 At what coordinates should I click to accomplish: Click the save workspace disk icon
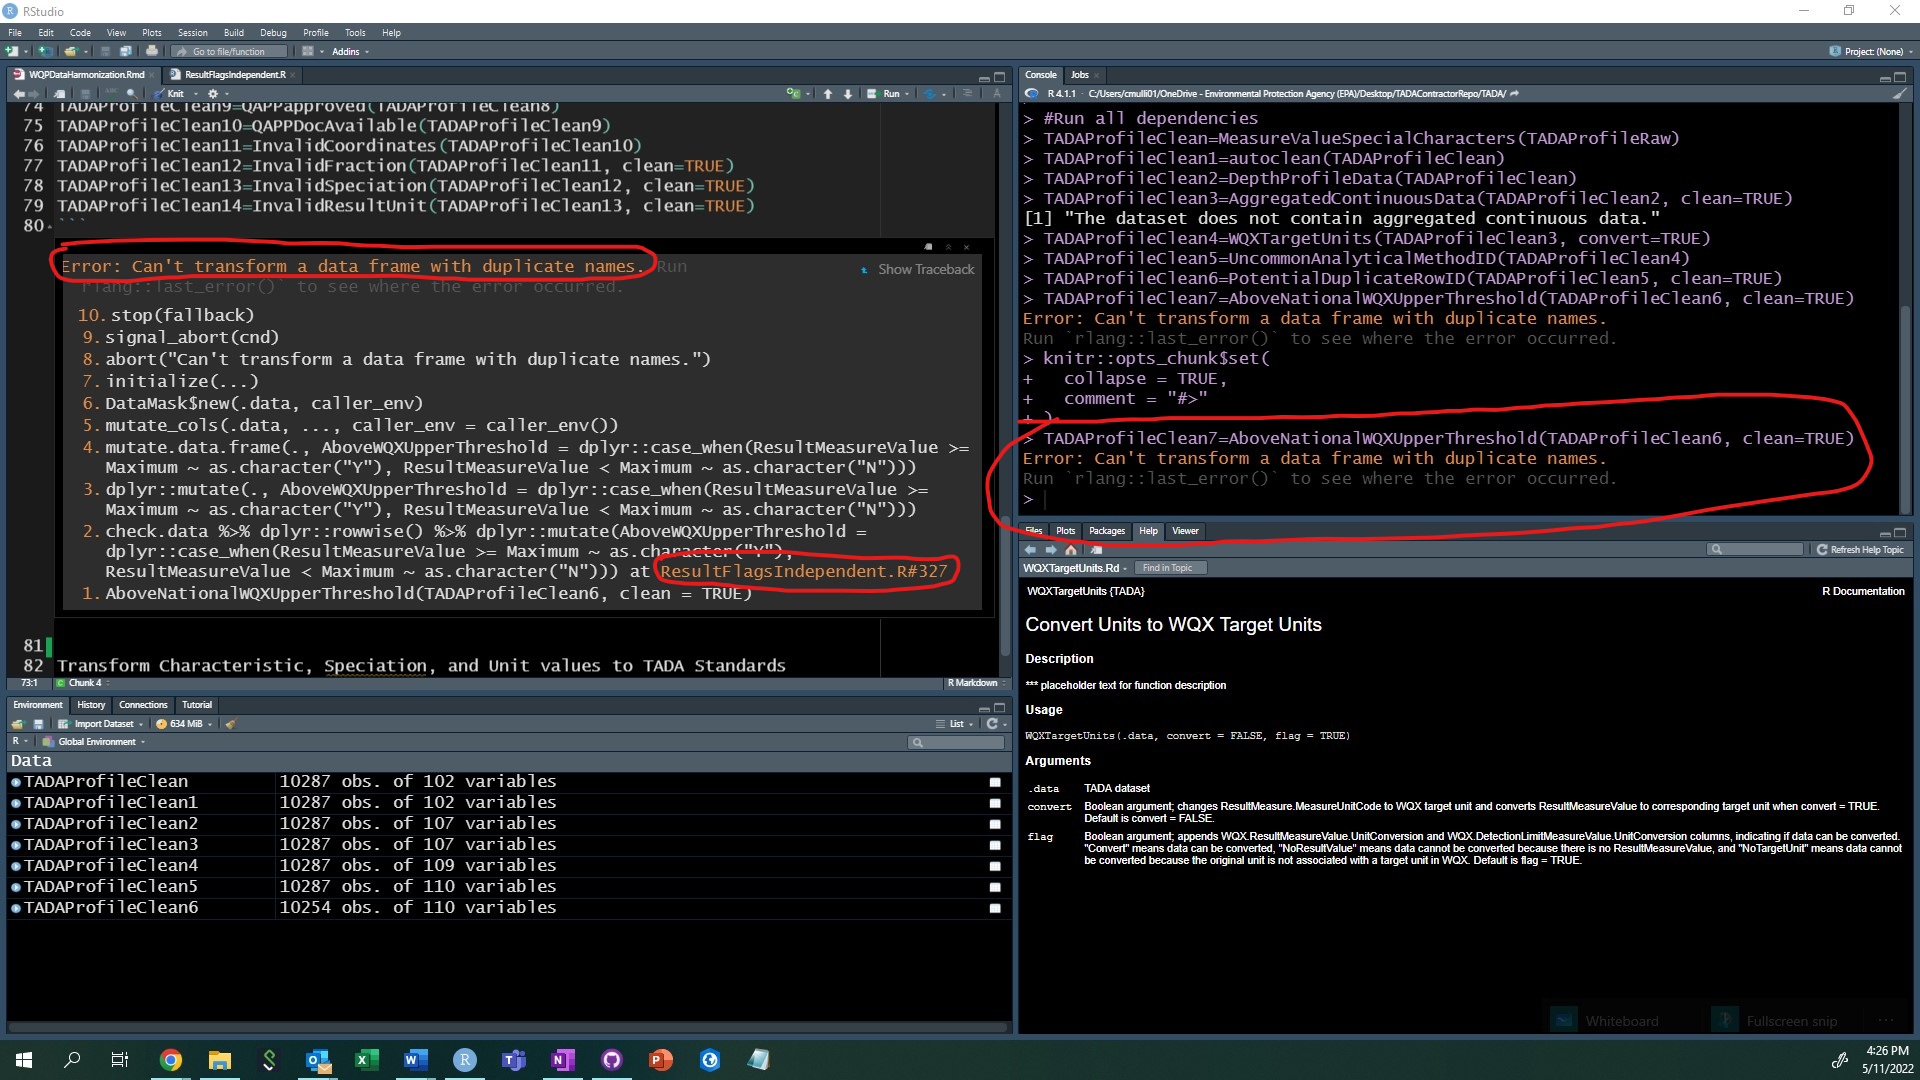pyautogui.click(x=38, y=724)
